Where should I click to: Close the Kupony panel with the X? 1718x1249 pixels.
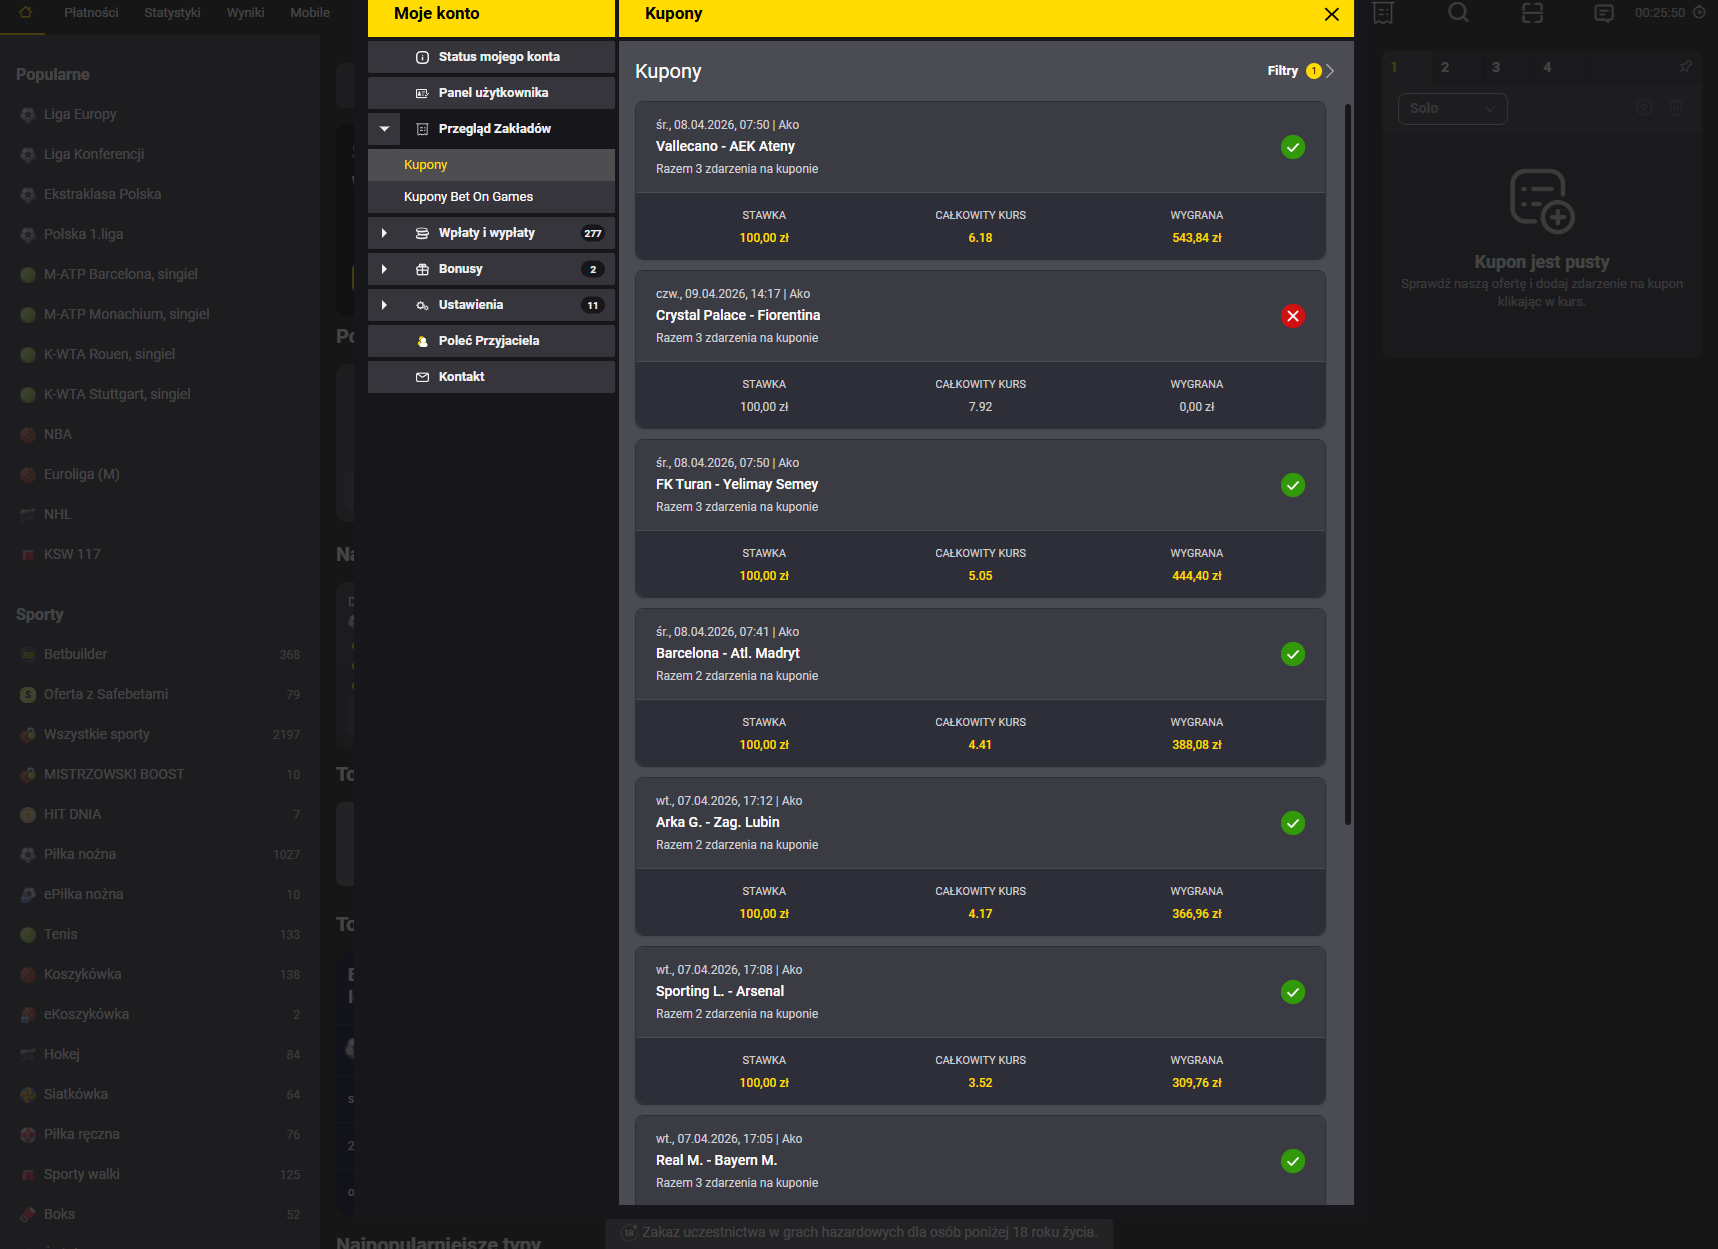(x=1331, y=14)
